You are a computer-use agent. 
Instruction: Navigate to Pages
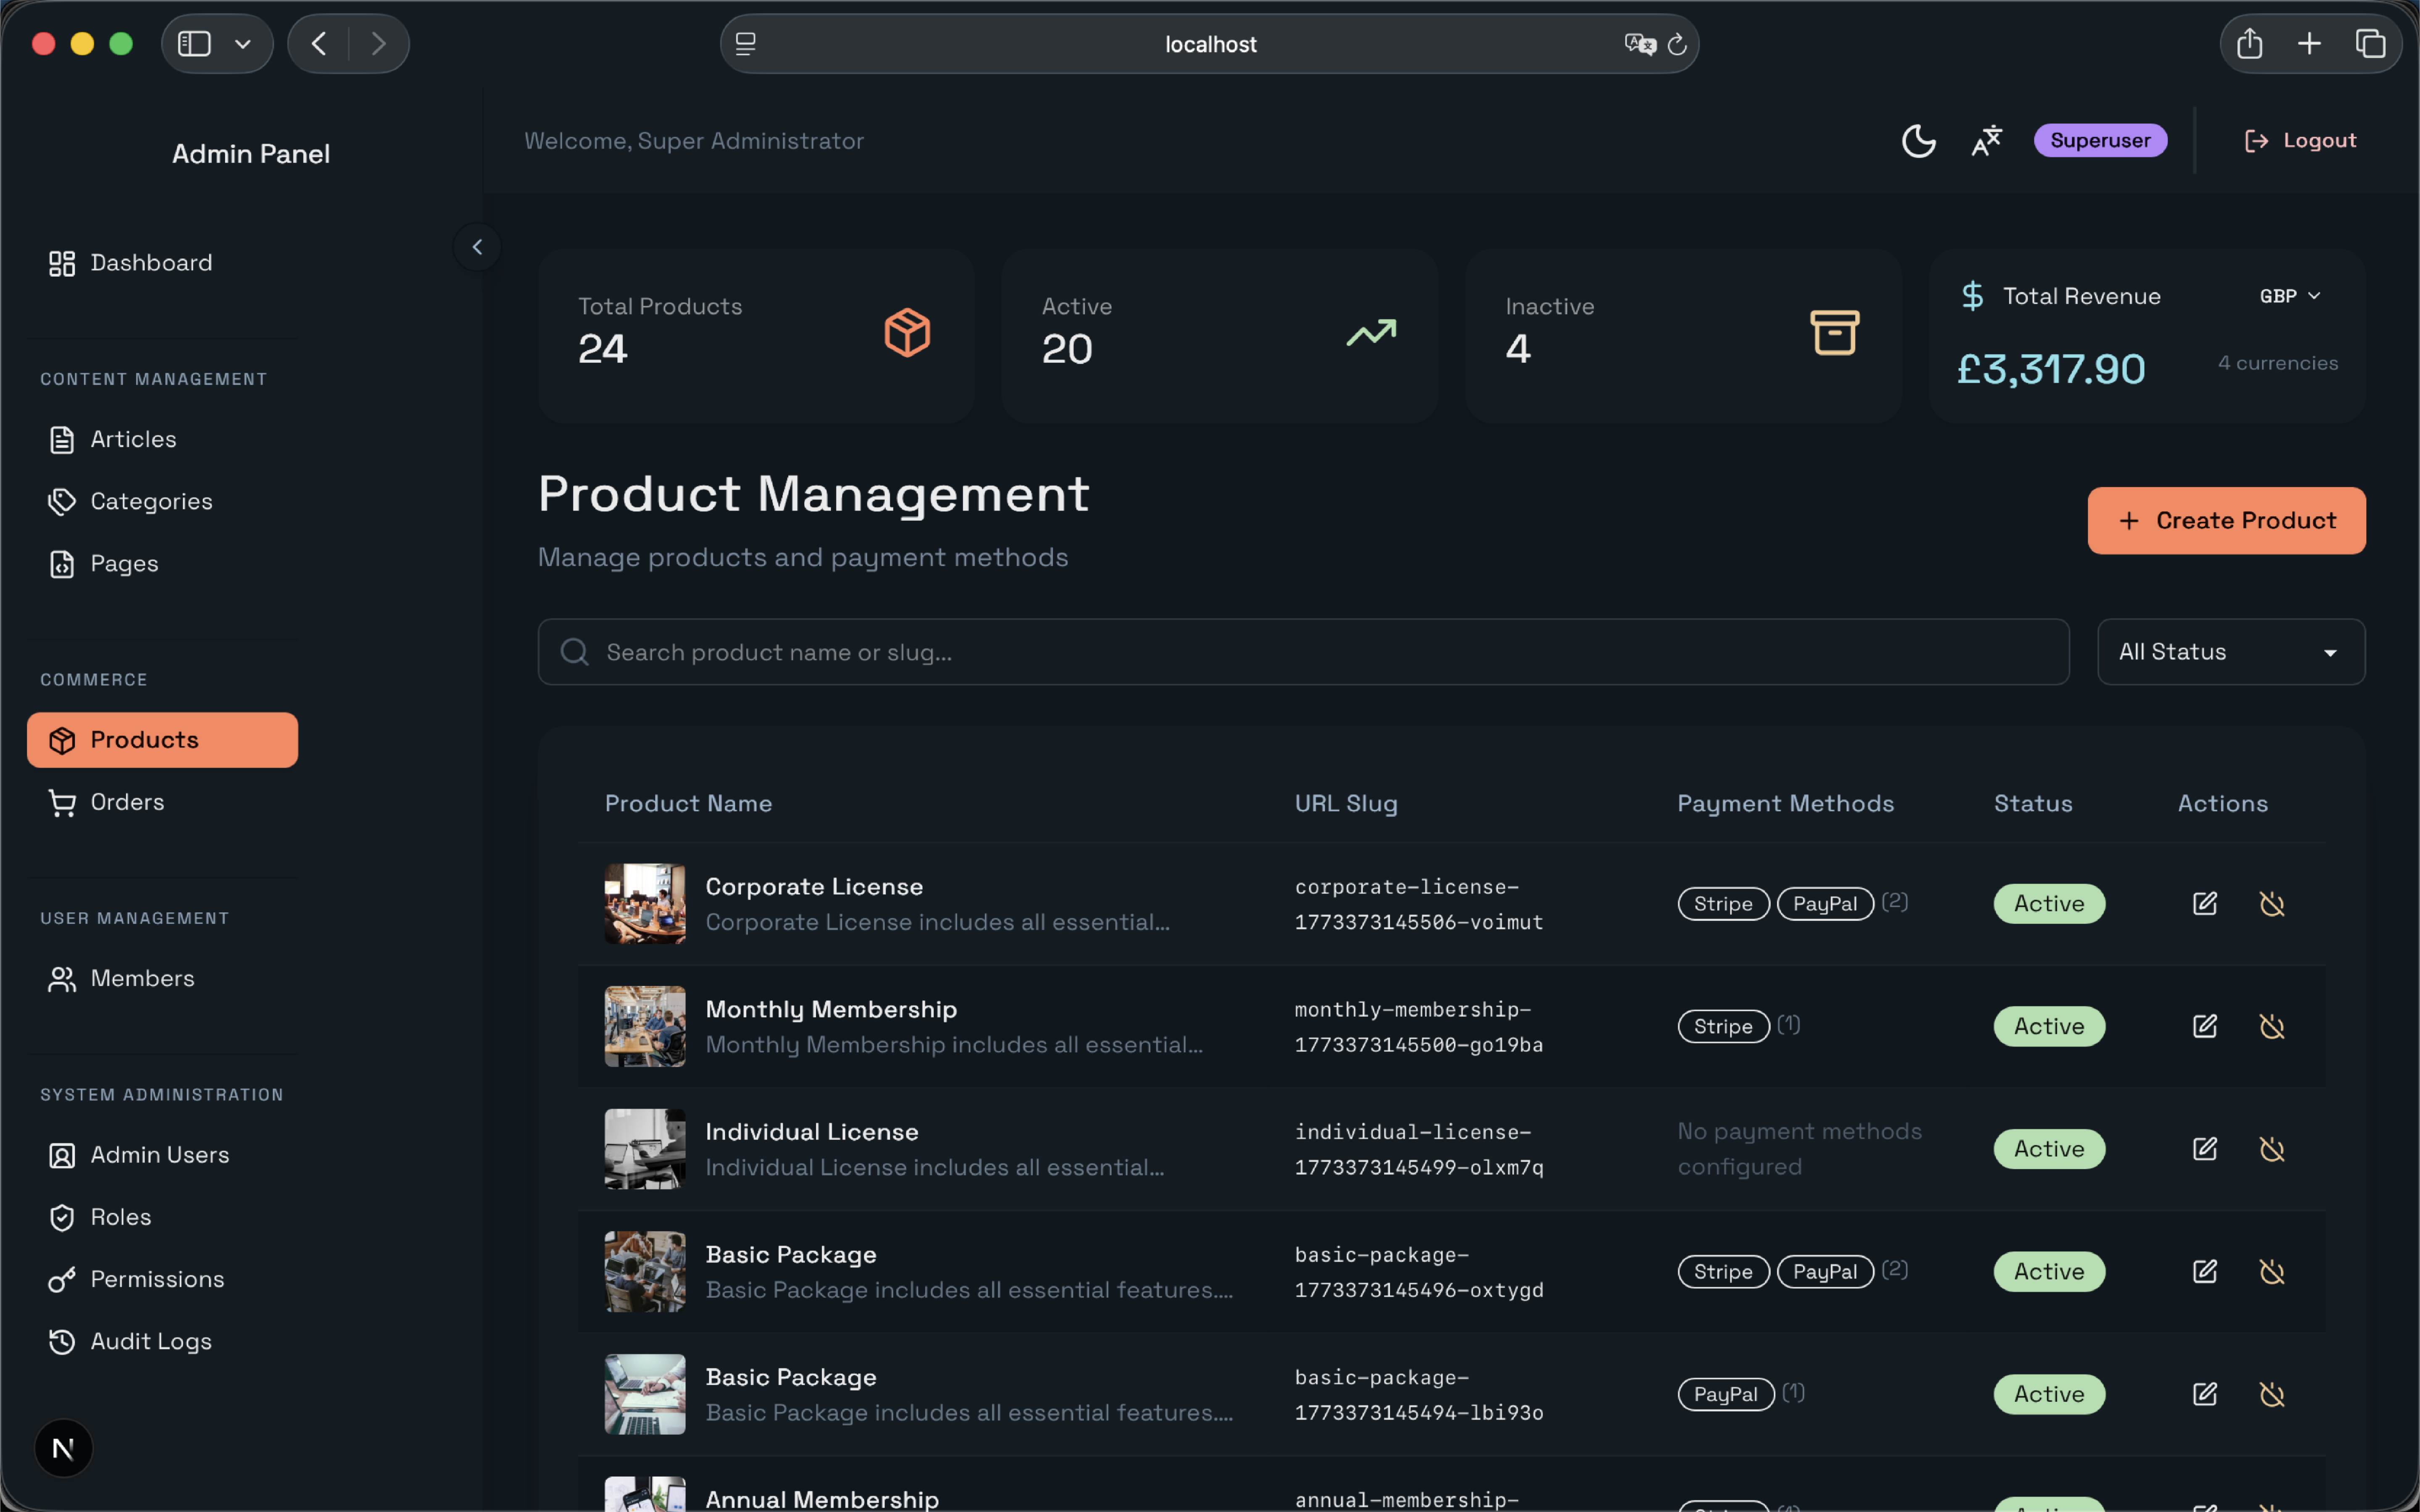pos(162,564)
